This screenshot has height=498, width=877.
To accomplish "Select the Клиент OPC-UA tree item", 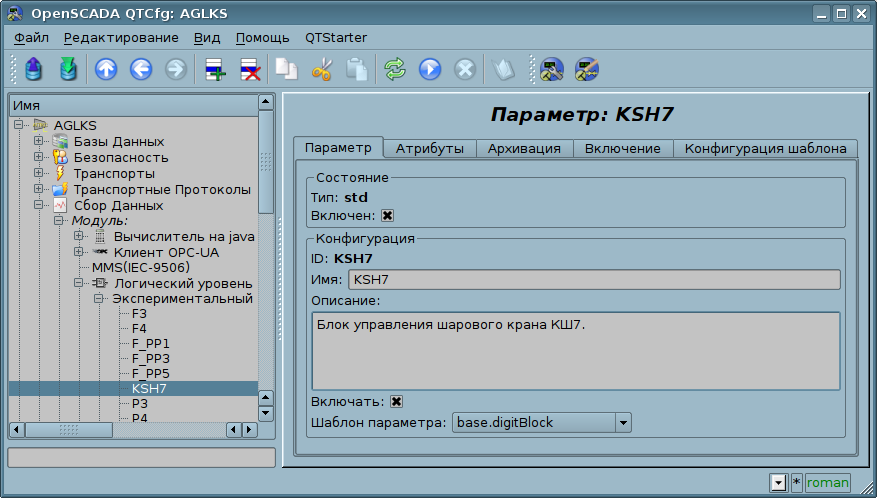I will pos(166,252).
